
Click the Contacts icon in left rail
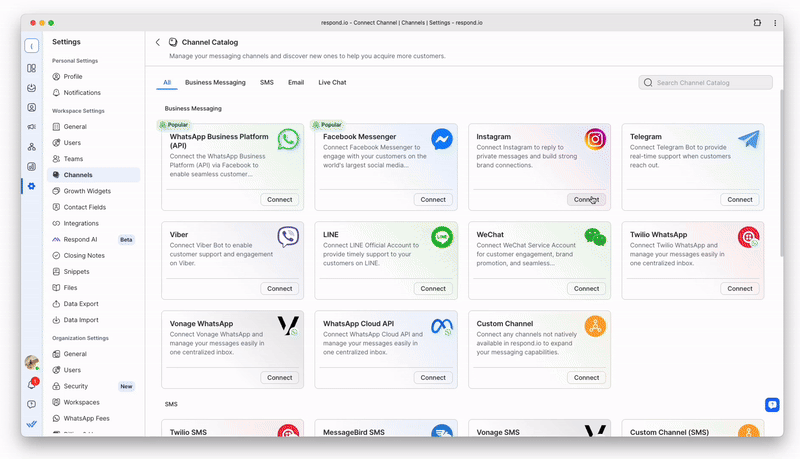(32, 107)
